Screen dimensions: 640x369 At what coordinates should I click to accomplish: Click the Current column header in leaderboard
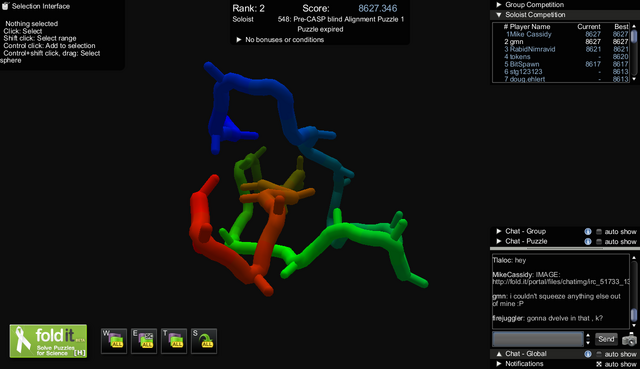(589, 27)
